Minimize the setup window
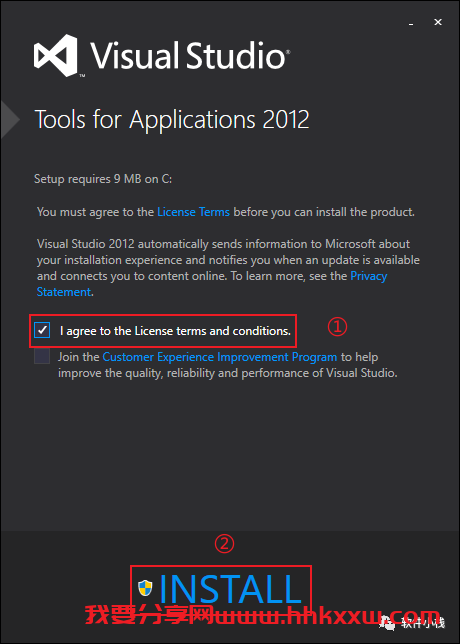The image size is (460, 644). [x=411, y=24]
